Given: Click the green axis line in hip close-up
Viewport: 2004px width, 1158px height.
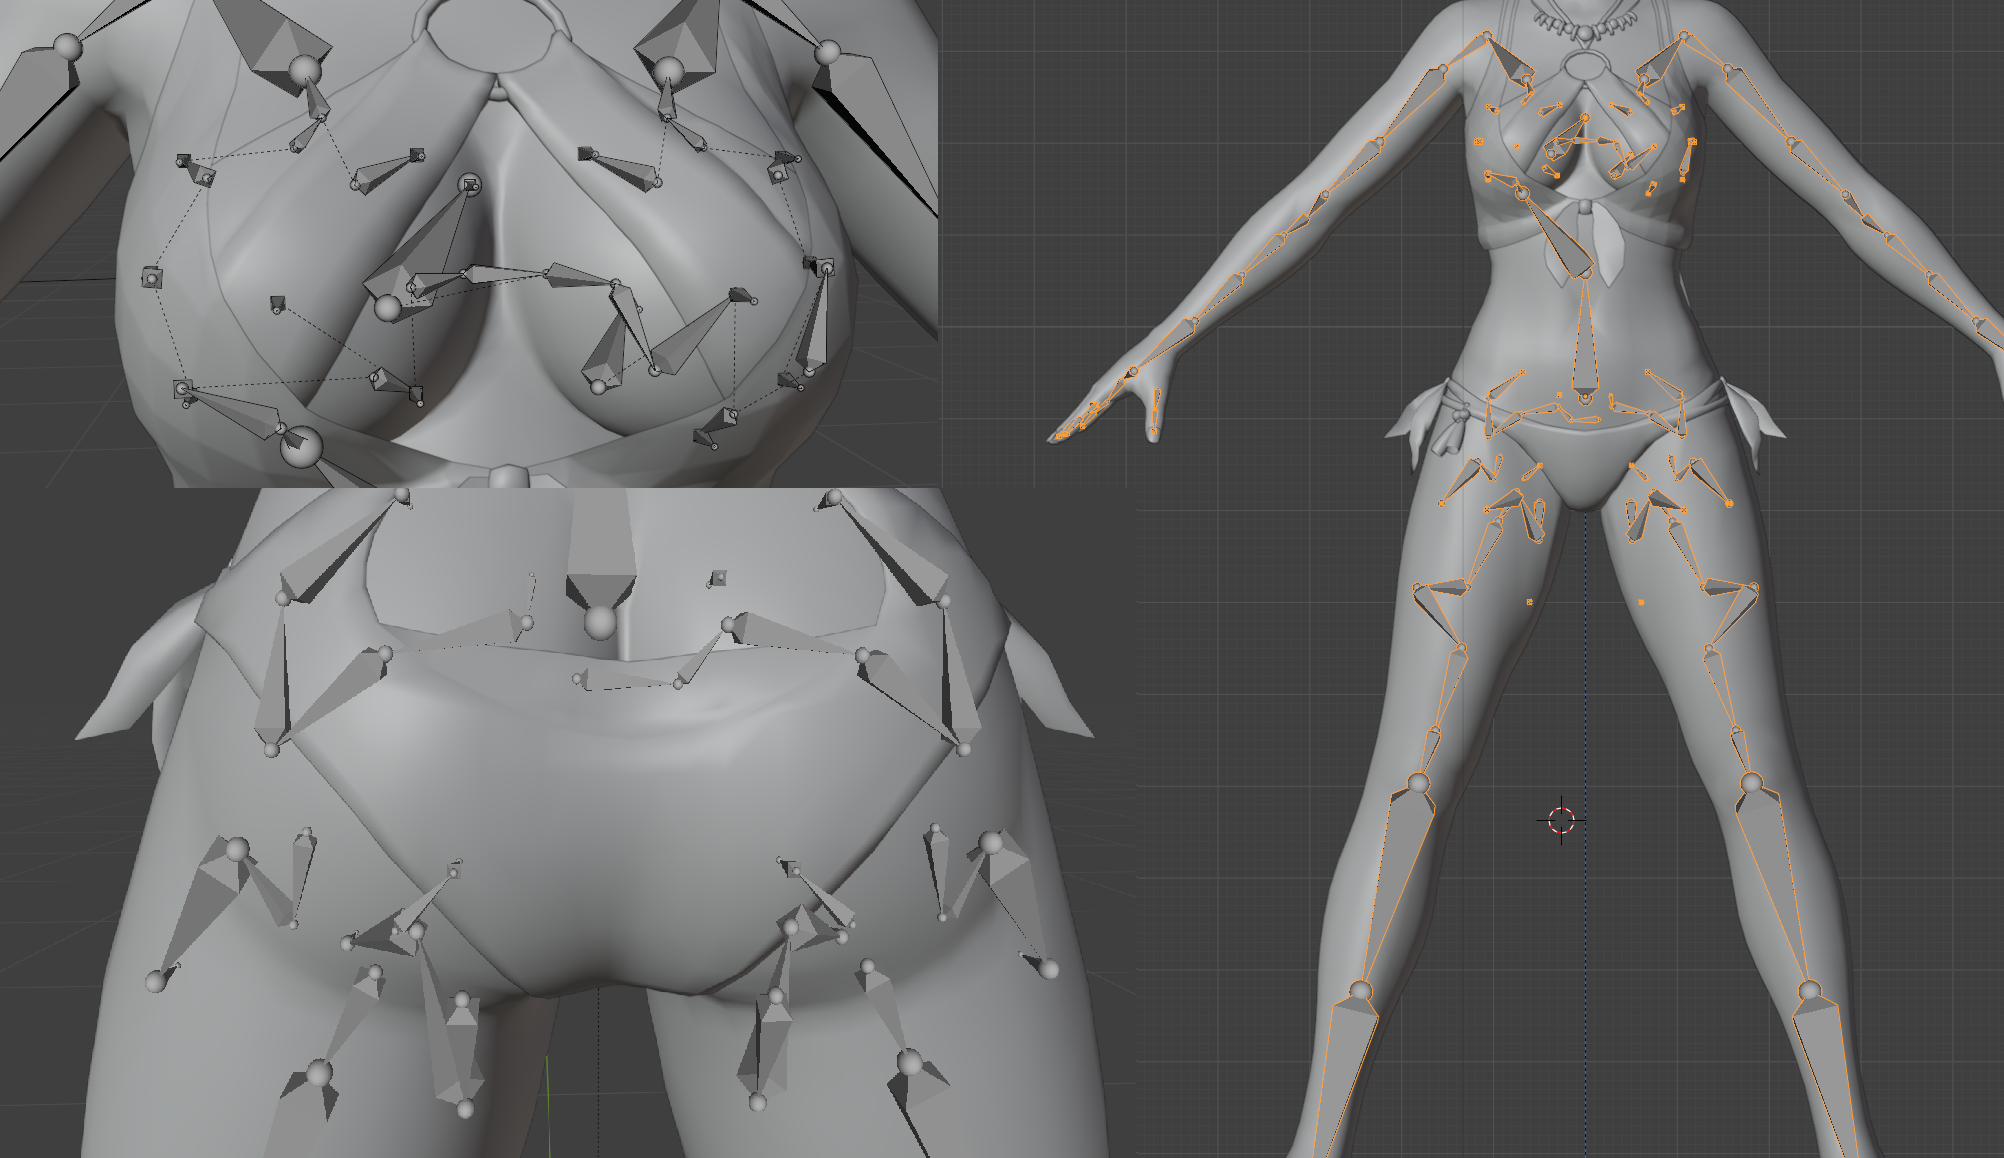Looking at the screenshot, I should click(x=547, y=1100).
